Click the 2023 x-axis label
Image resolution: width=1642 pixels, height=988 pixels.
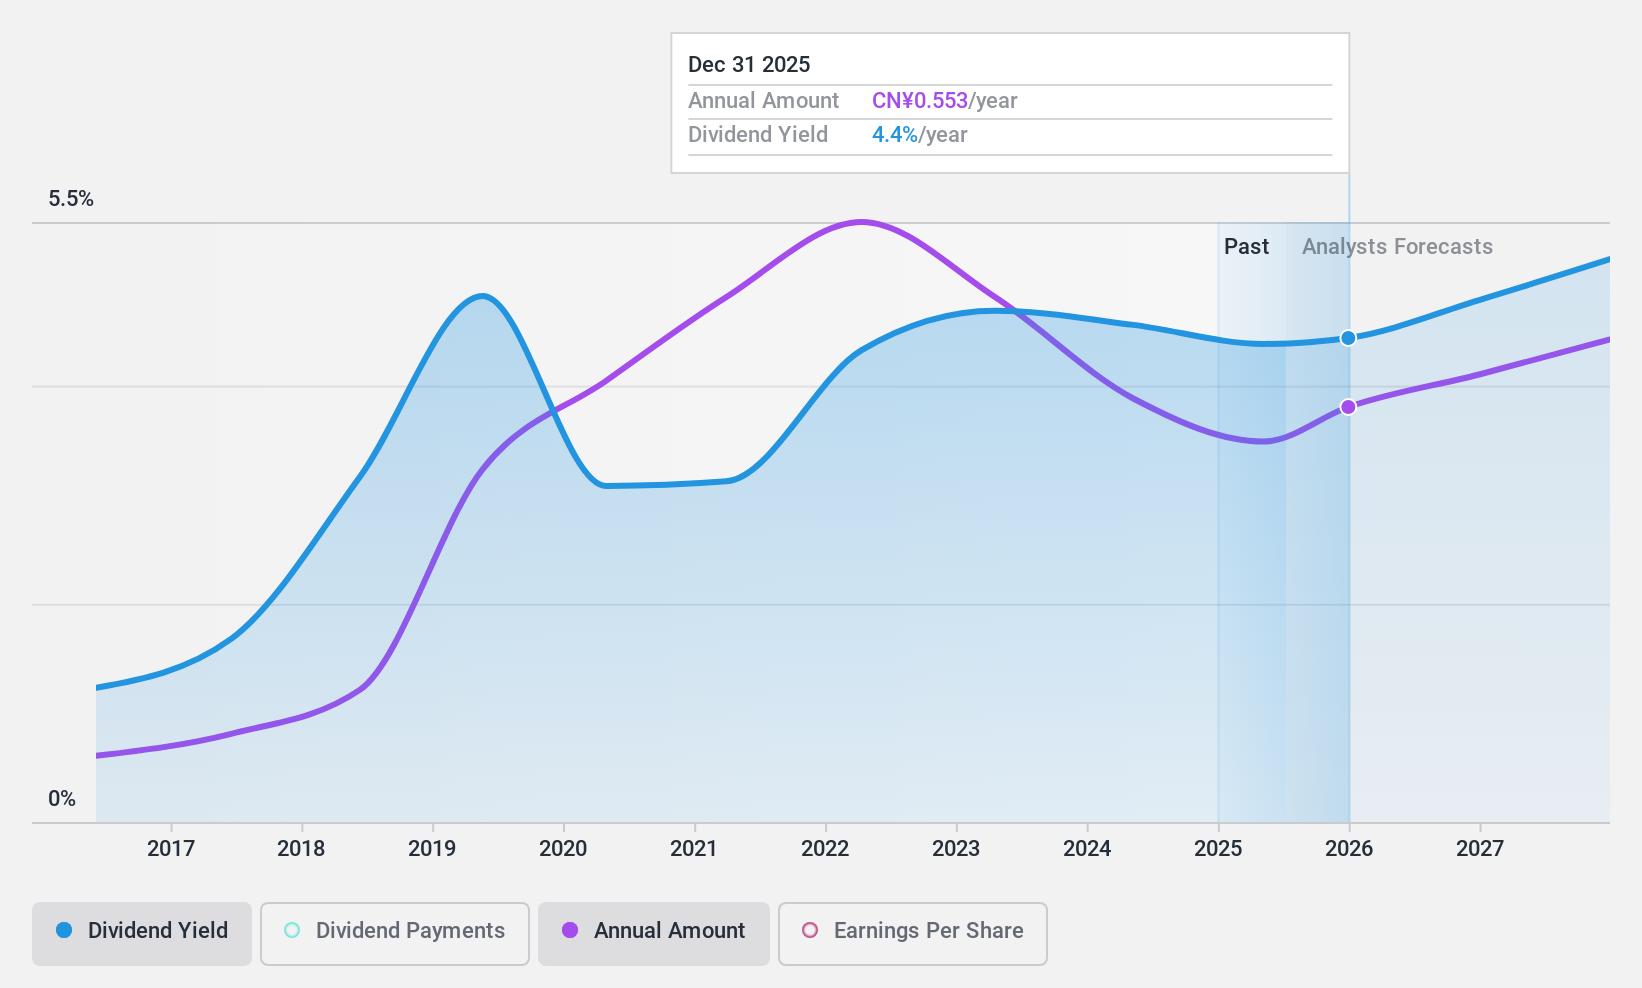[x=956, y=849]
